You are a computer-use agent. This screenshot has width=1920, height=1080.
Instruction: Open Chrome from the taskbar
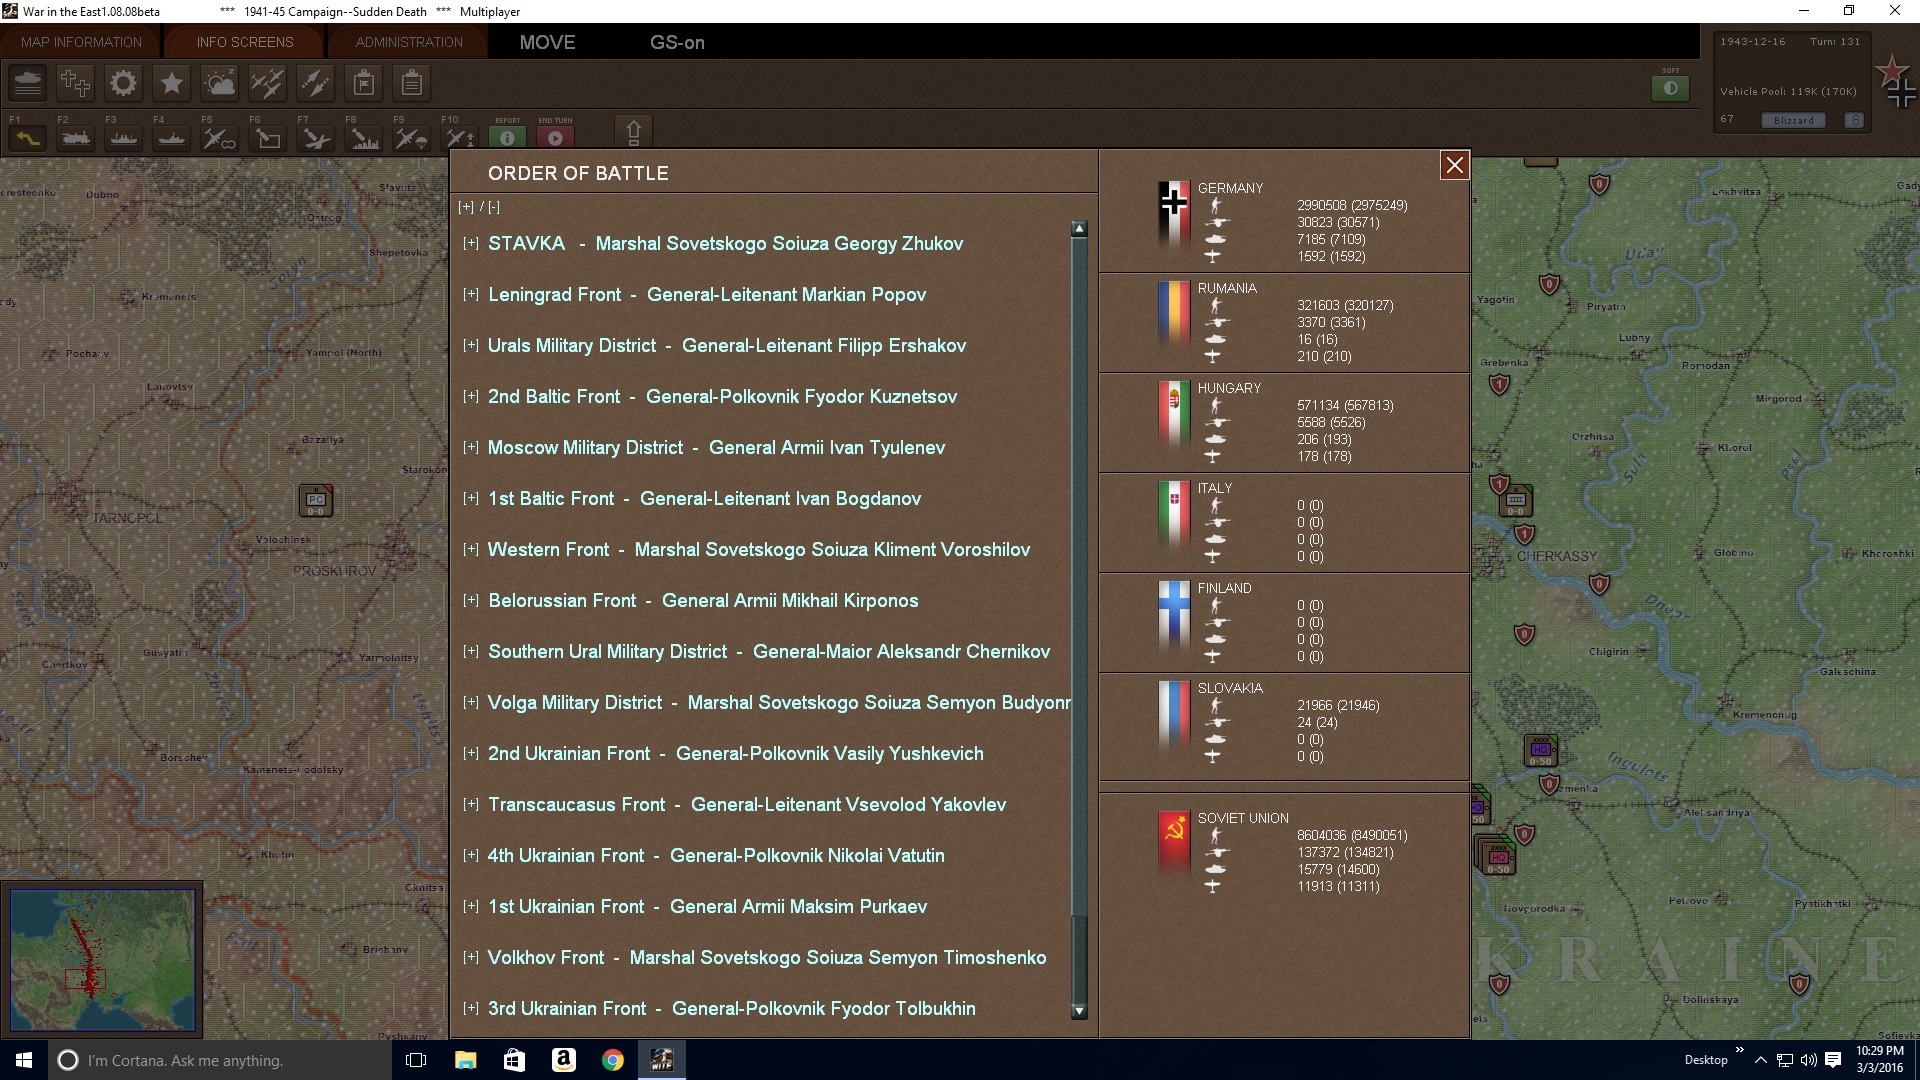[613, 1060]
